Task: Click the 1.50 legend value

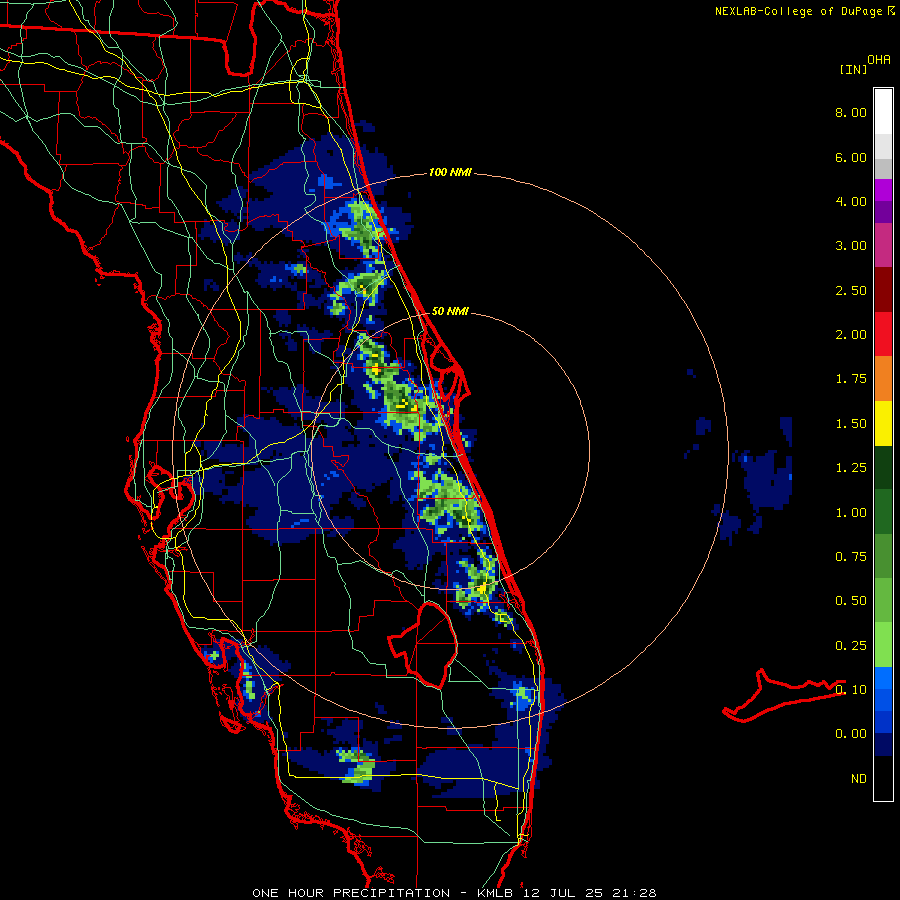Action: point(851,424)
